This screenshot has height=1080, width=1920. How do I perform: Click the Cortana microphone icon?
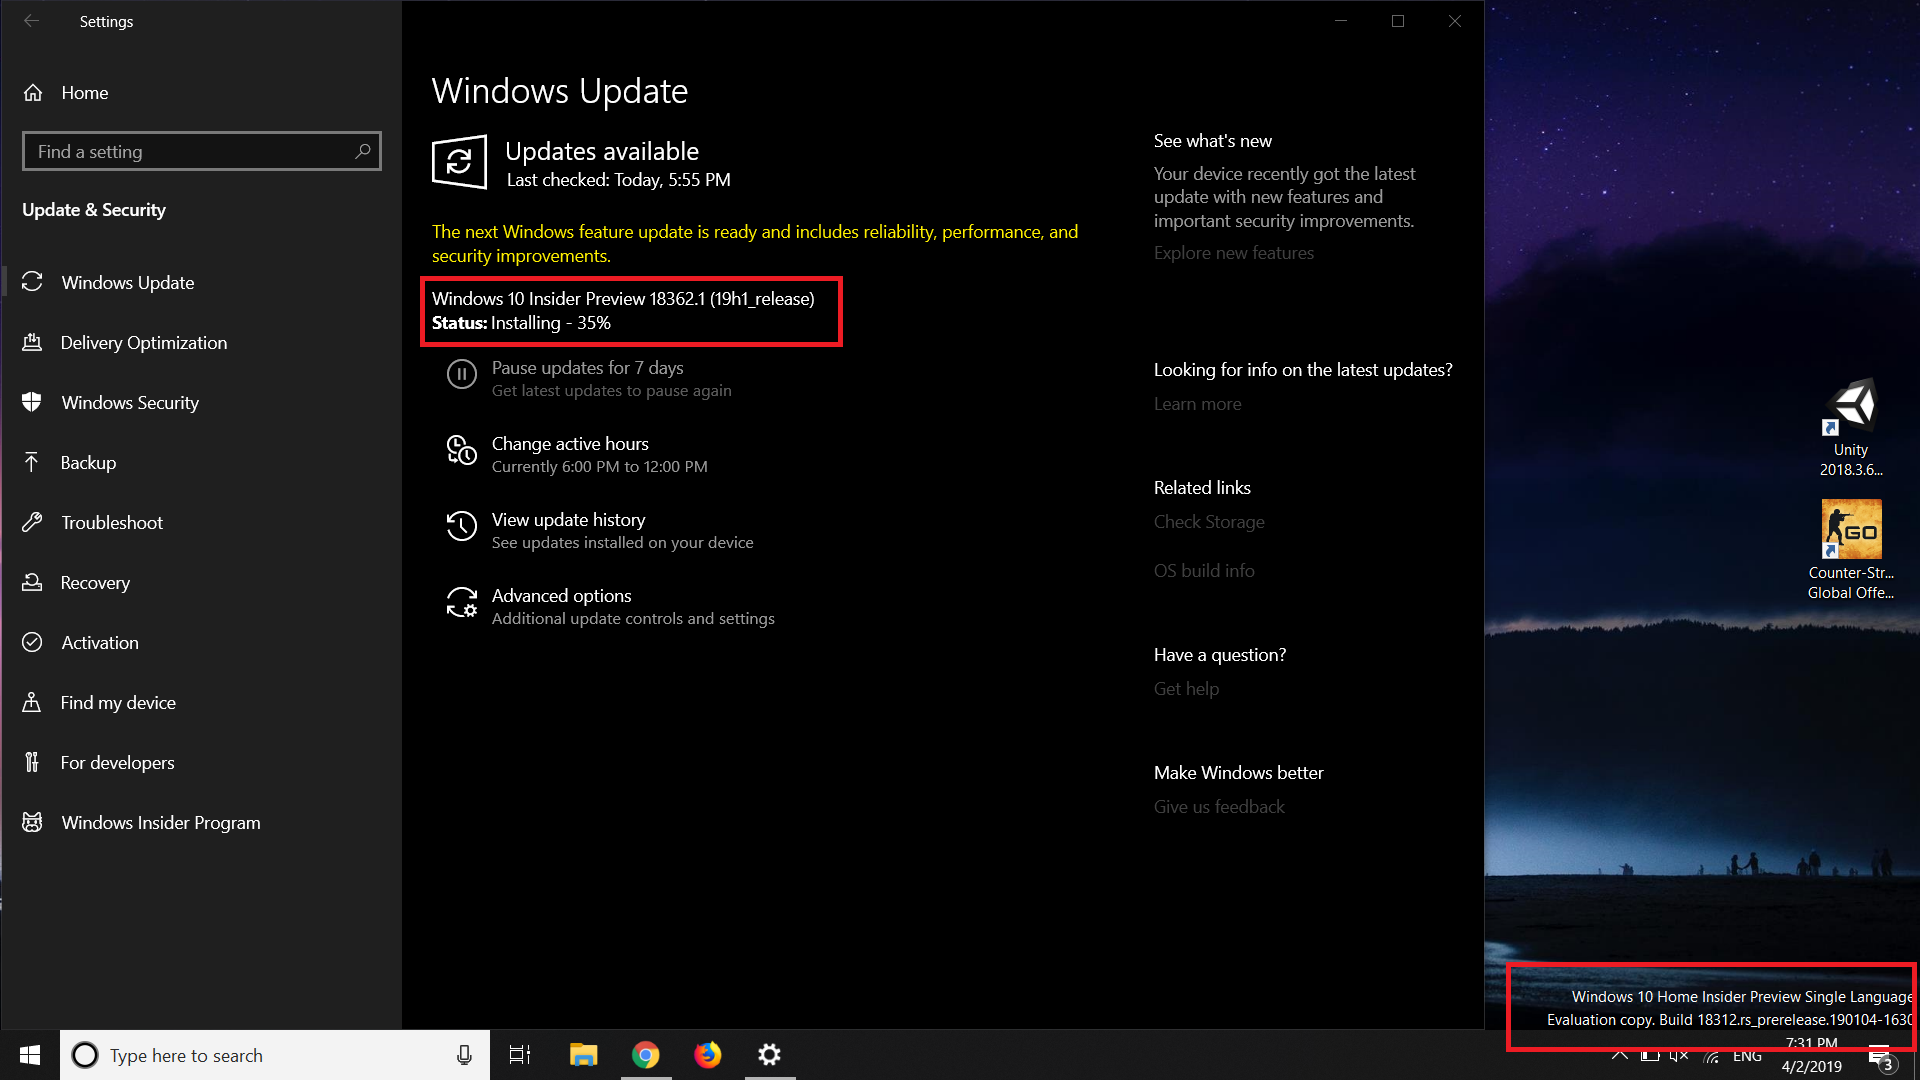(x=464, y=1055)
